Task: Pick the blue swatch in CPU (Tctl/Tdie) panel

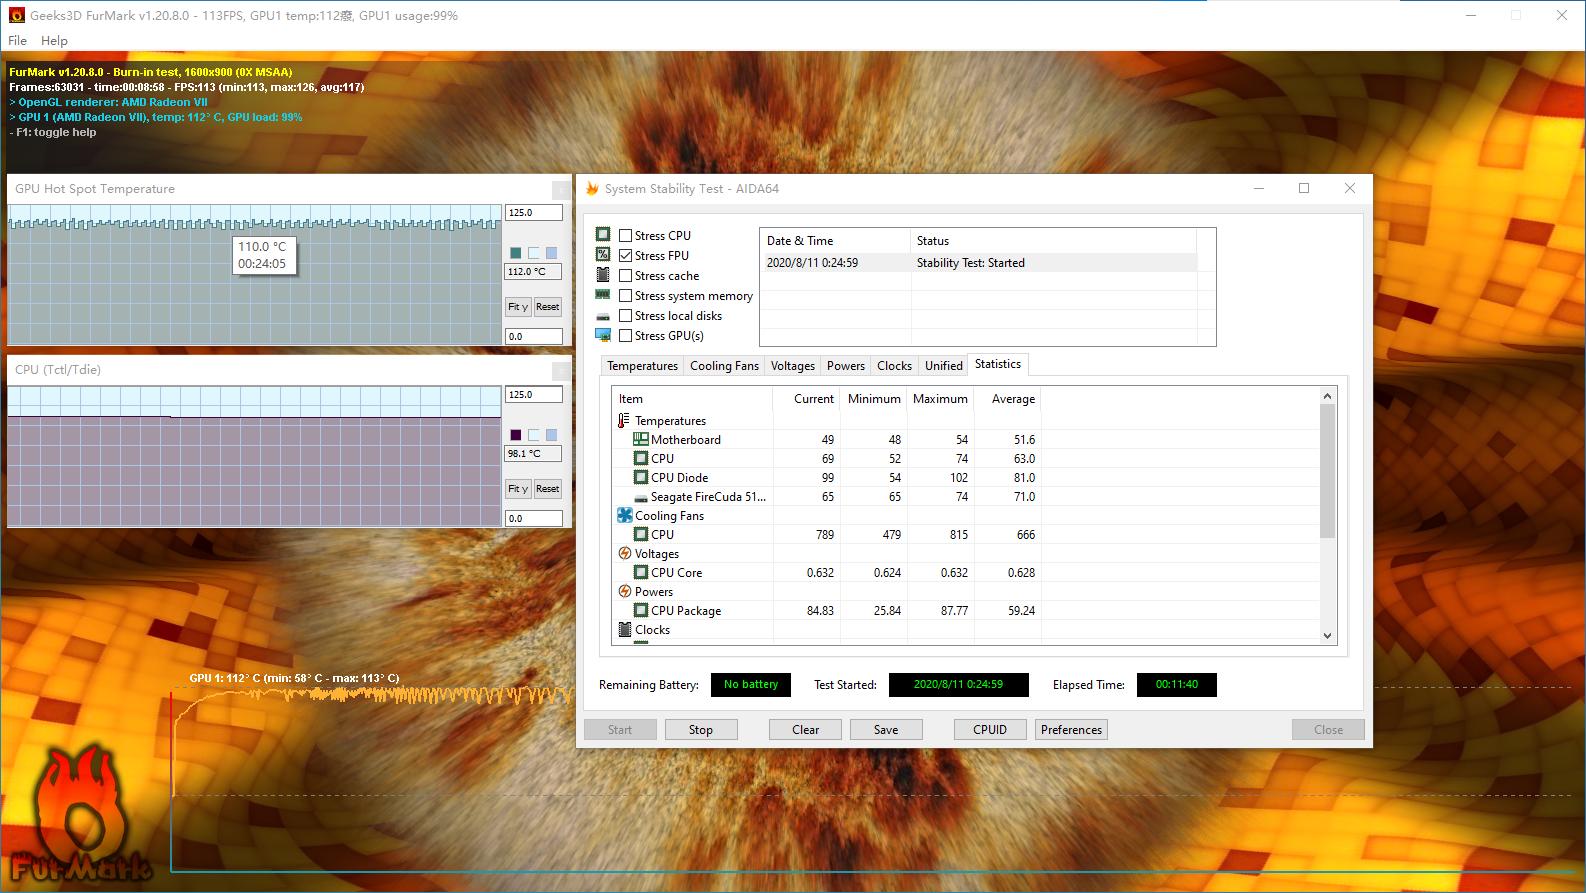Action: pos(551,435)
